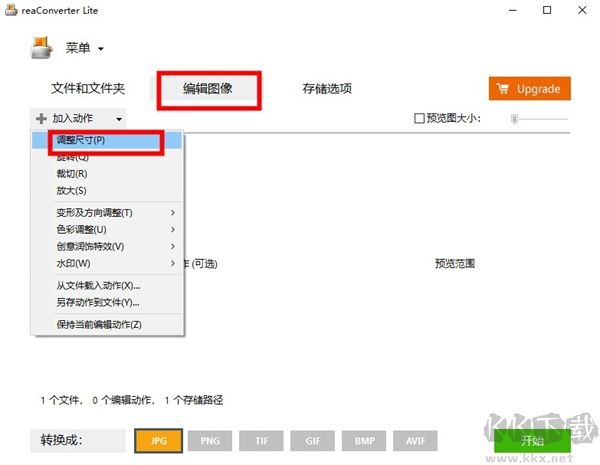
Task: Select 保持当前编辑动作(Z) menu item
Action: coord(107,325)
